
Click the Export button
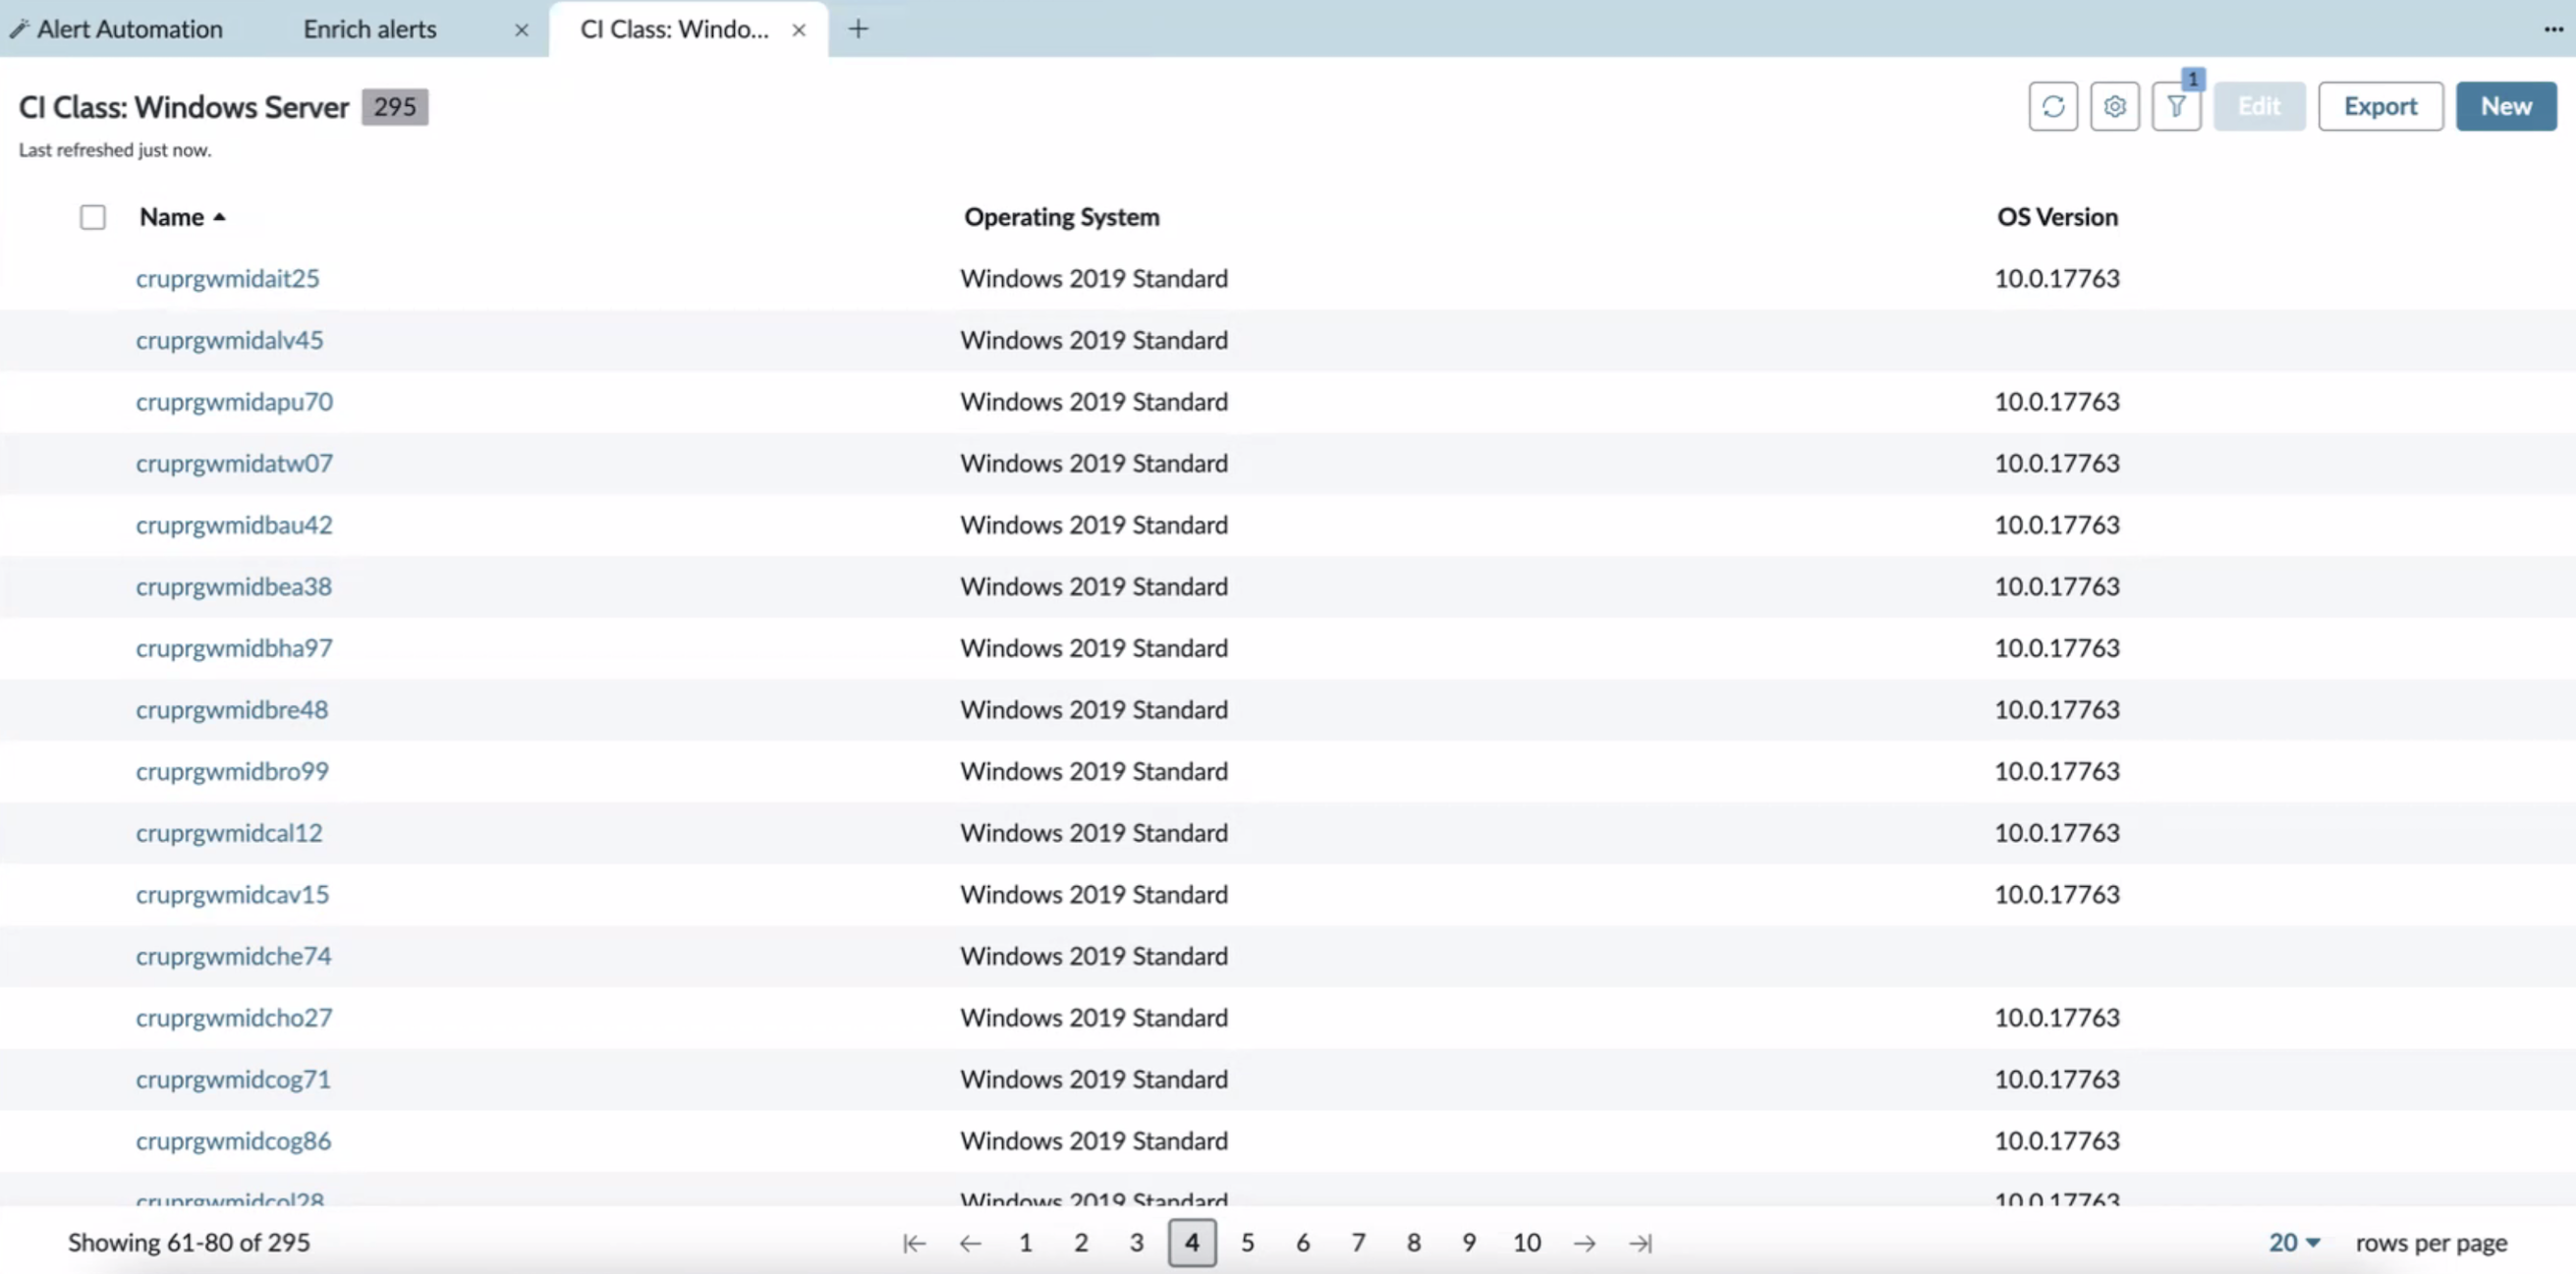tap(2380, 106)
